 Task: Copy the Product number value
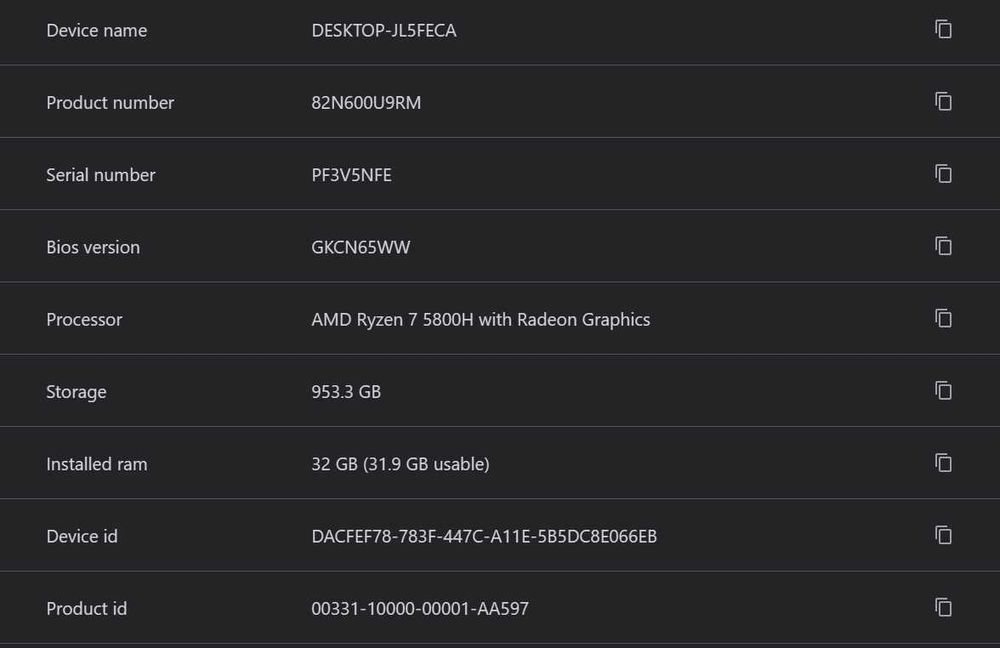pos(943,102)
